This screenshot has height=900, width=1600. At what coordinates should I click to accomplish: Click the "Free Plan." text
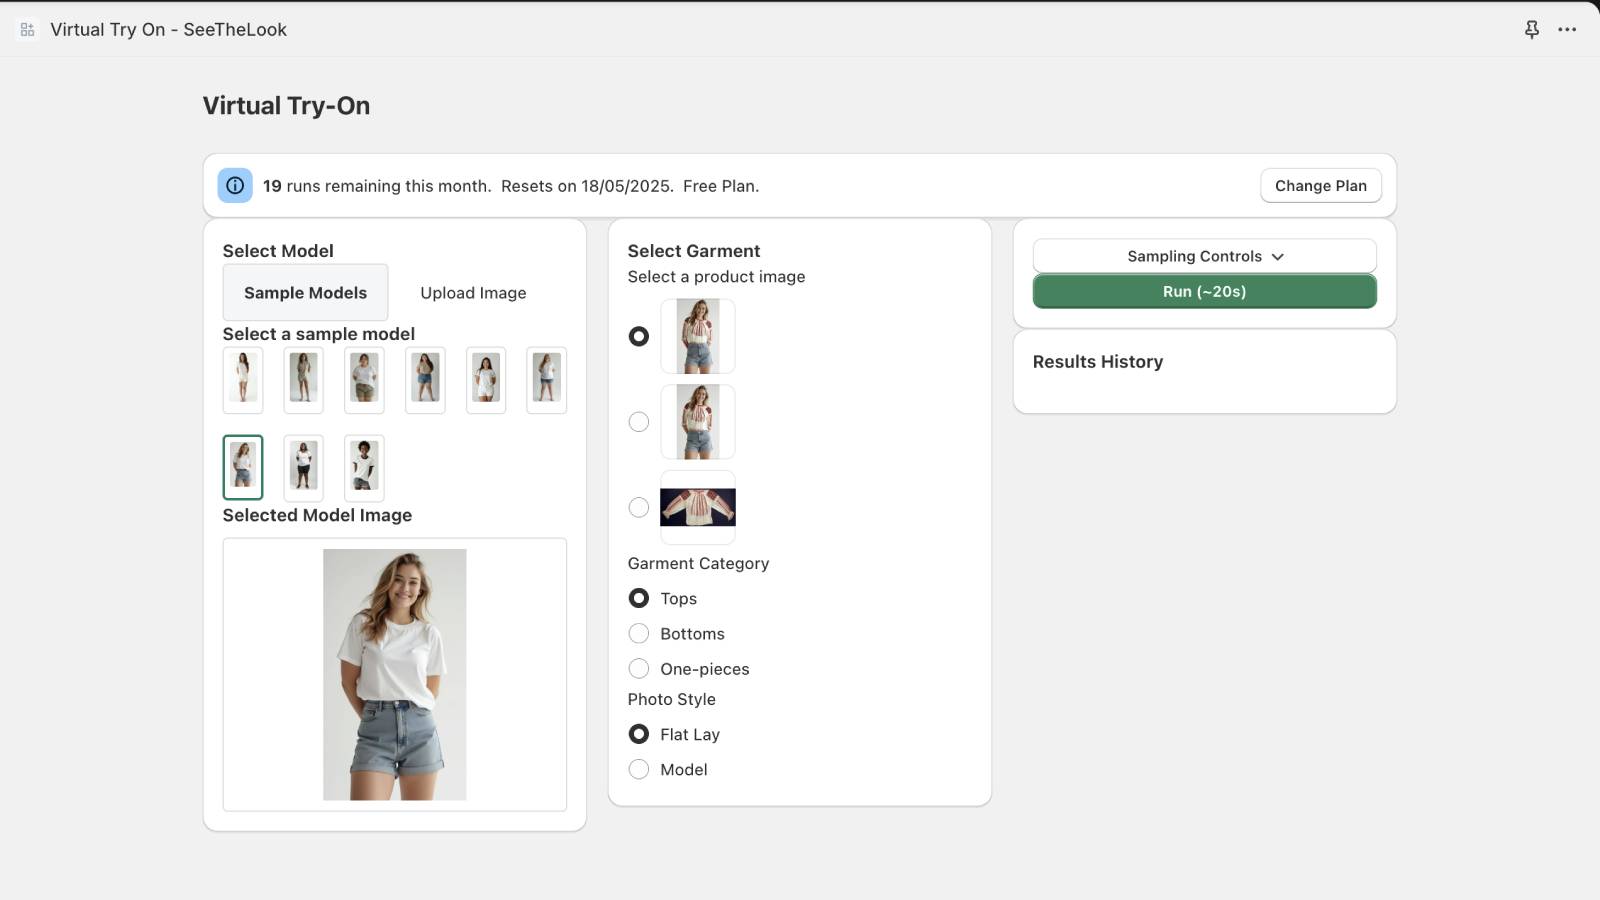point(721,186)
